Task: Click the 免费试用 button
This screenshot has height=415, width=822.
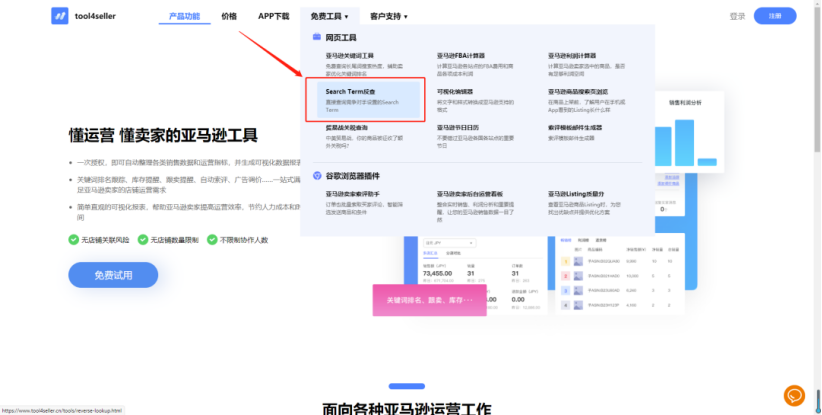Action: [x=113, y=275]
